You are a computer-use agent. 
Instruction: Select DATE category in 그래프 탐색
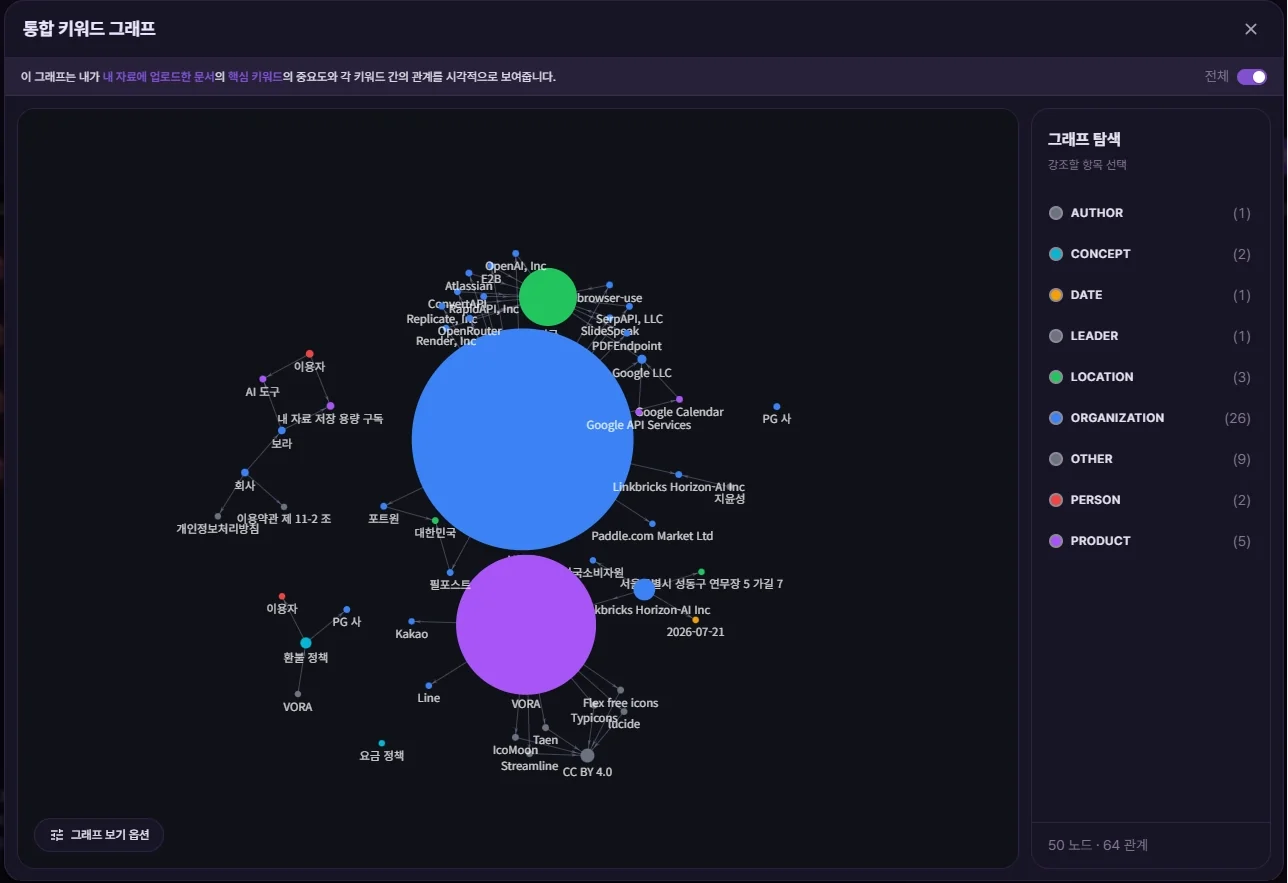point(1150,295)
